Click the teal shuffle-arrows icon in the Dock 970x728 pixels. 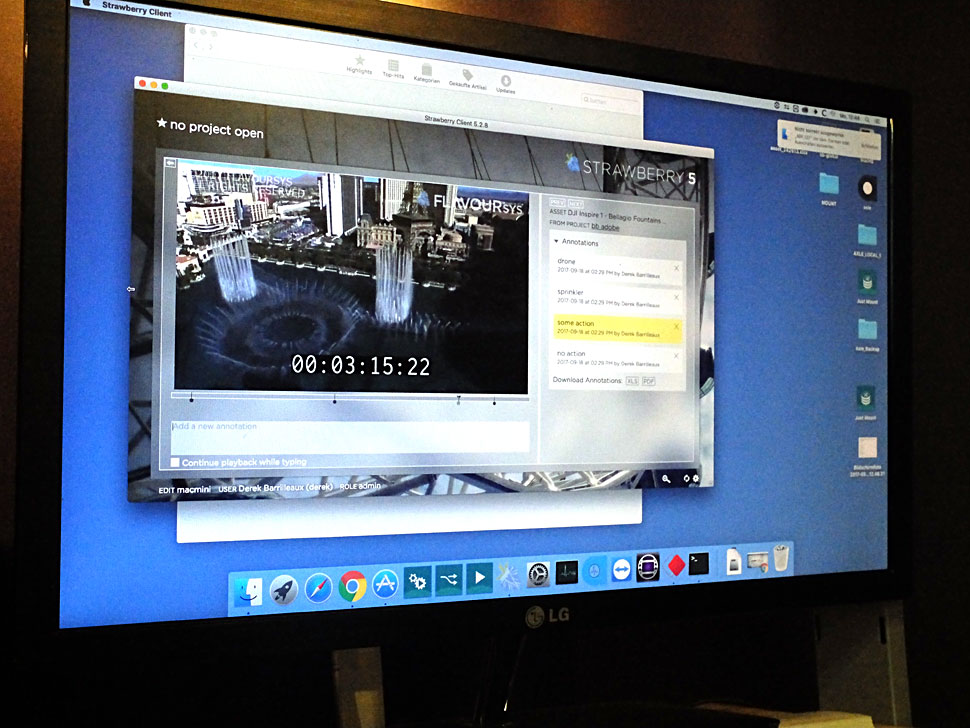[x=449, y=580]
